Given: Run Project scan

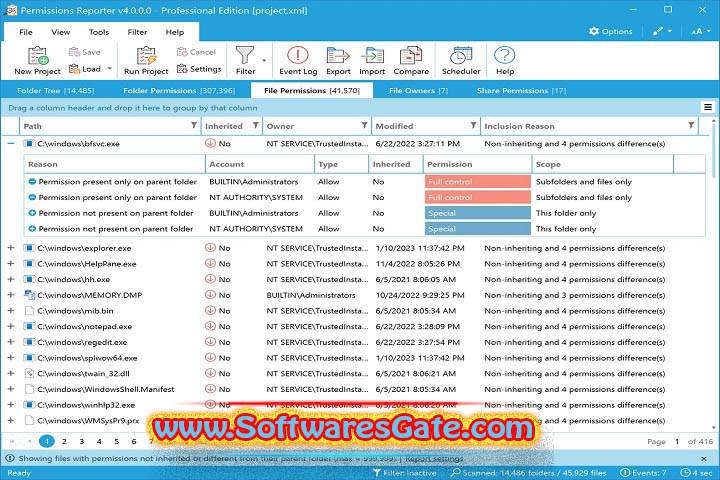Looking at the screenshot, I should 146,61.
